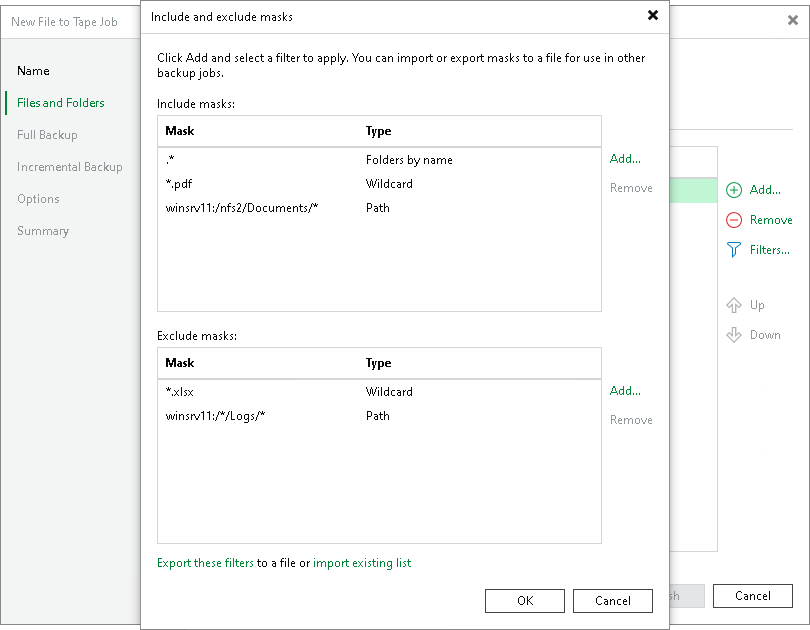Click the Down arrow icon in wizard
The height and width of the screenshot is (630, 810).
(734, 335)
